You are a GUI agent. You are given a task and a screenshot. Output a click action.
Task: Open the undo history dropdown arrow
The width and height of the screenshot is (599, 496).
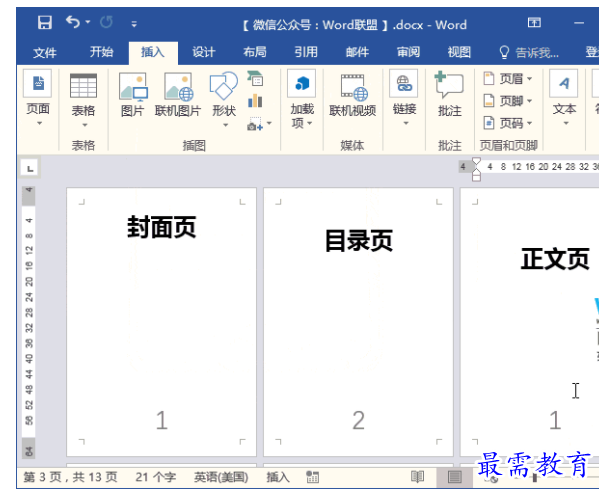[88, 22]
